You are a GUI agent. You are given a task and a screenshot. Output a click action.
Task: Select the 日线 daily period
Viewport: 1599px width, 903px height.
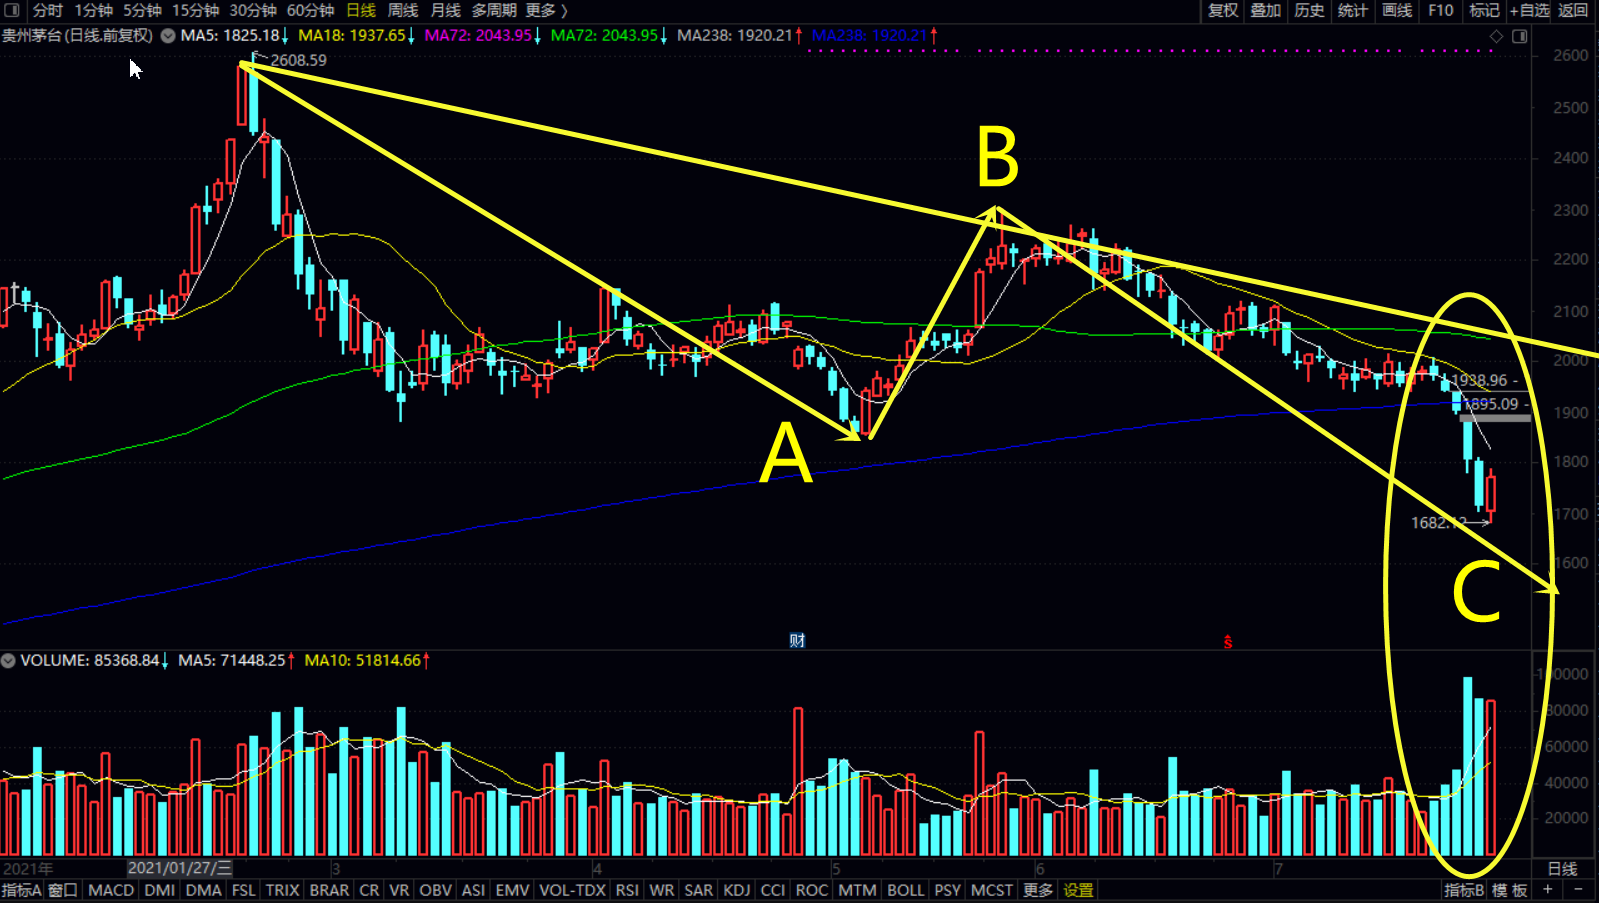click(x=361, y=10)
